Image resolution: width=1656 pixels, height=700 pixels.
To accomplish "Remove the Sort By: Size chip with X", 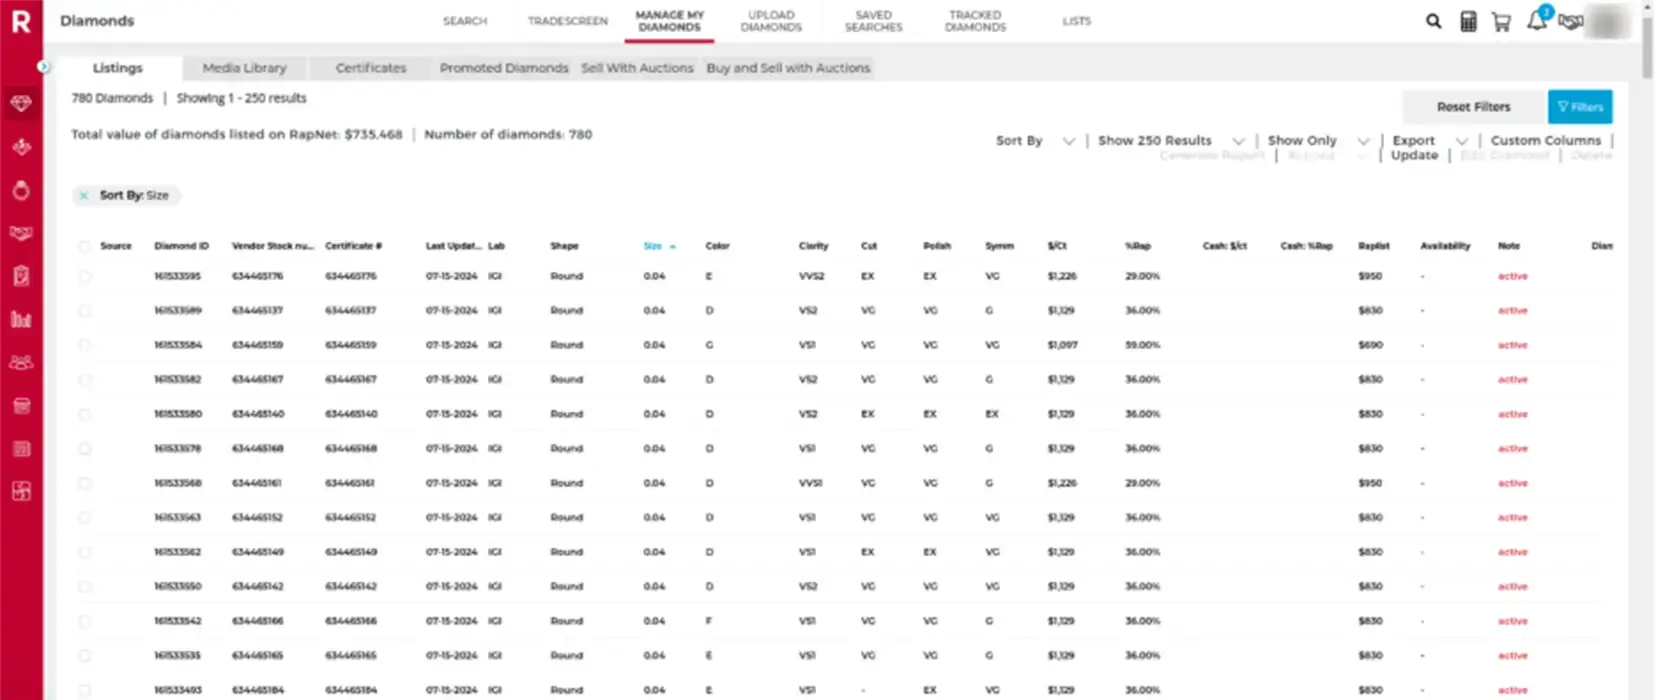I will (x=84, y=196).
